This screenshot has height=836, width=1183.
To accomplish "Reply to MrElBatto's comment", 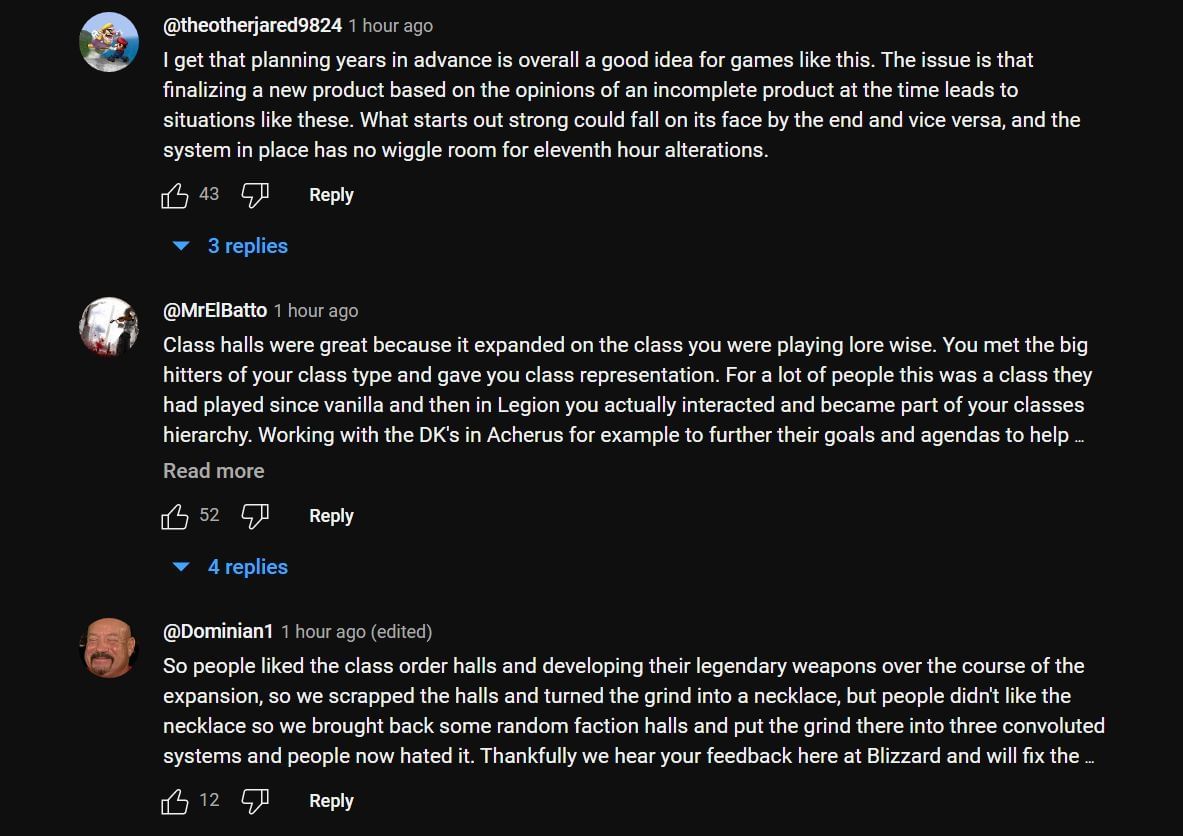I will point(331,516).
